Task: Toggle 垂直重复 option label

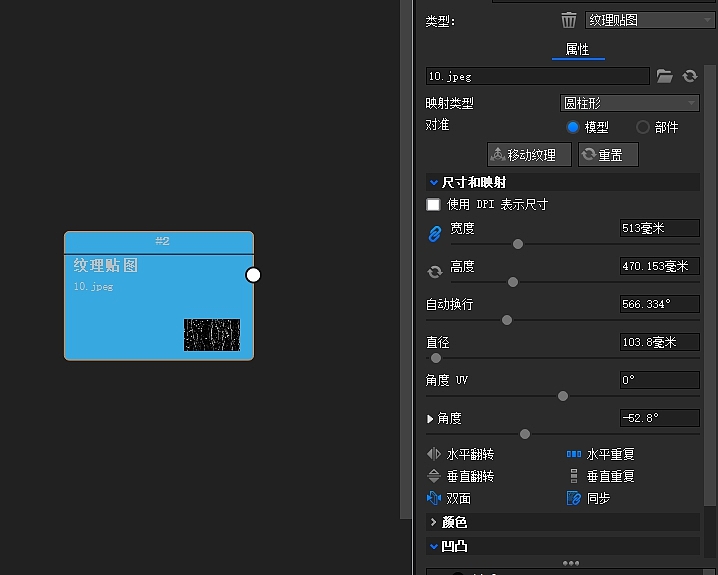Action: [610, 476]
